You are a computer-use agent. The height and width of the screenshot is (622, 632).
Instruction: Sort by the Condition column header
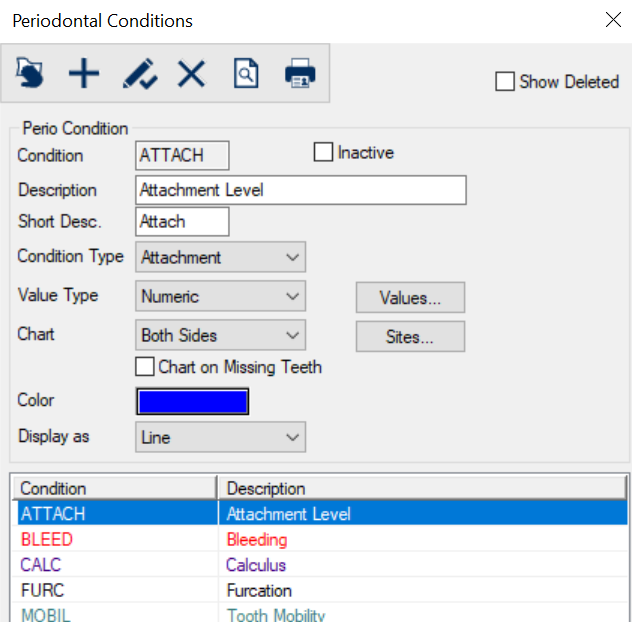[x=115, y=488]
